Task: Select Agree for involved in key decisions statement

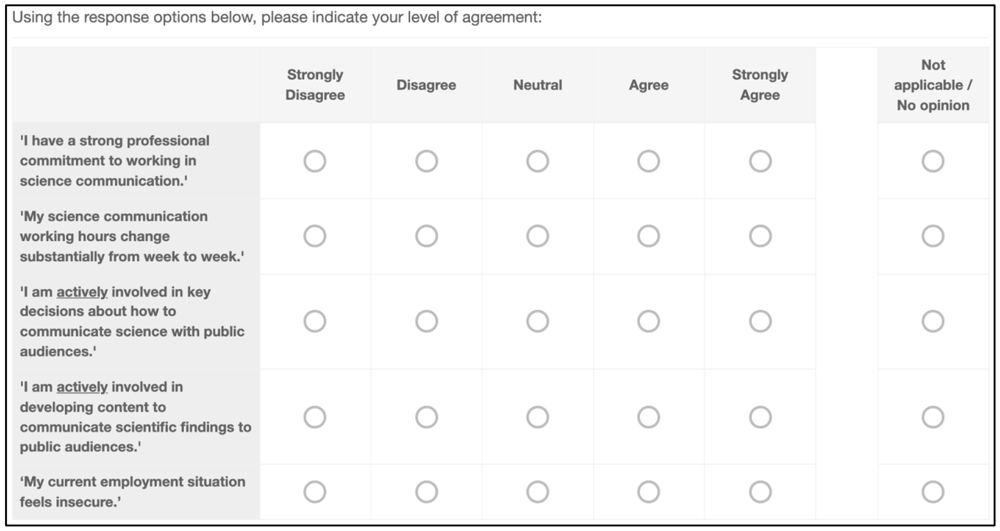Action: coord(649,321)
